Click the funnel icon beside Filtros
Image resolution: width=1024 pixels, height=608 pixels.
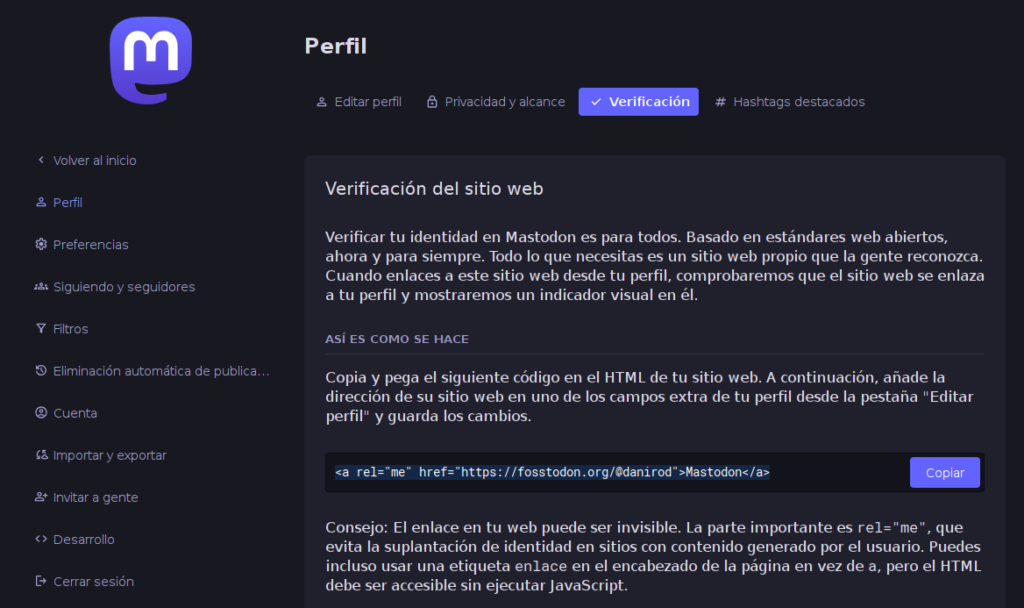(x=41, y=329)
